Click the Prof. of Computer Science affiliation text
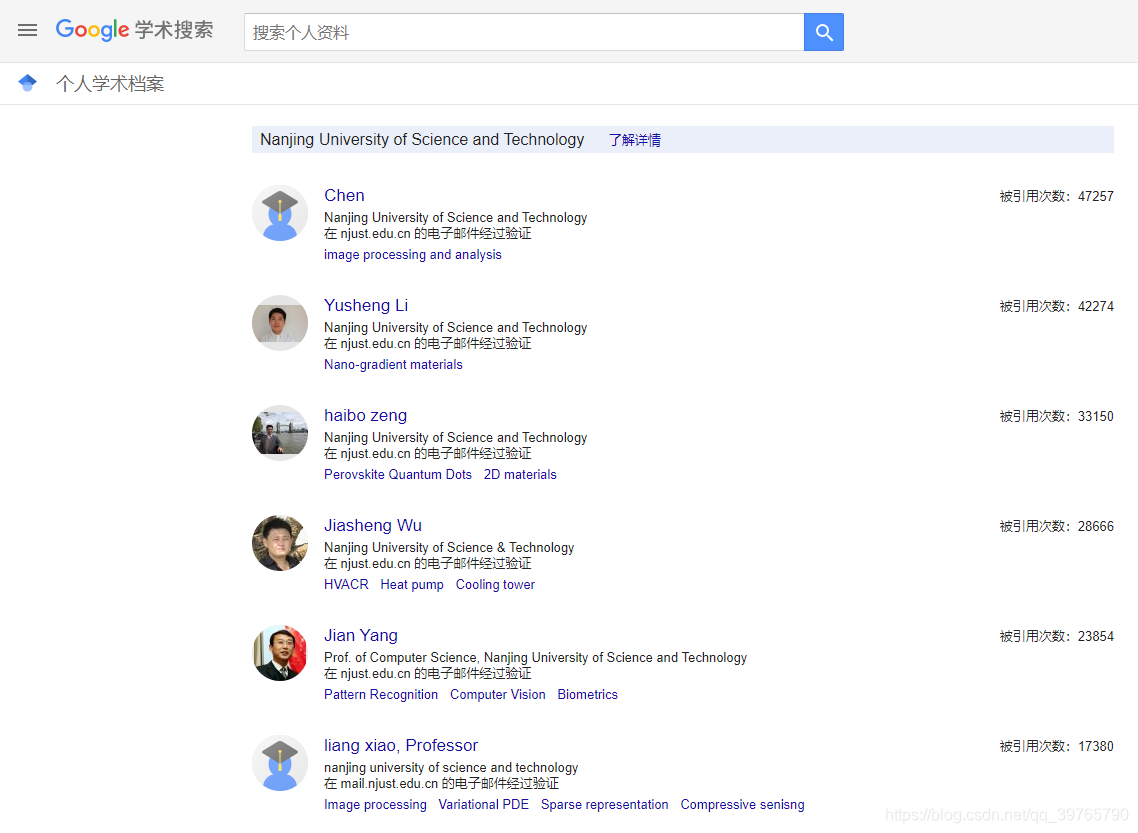The height and width of the screenshot is (833, 1138). click(x=535, y=657)
